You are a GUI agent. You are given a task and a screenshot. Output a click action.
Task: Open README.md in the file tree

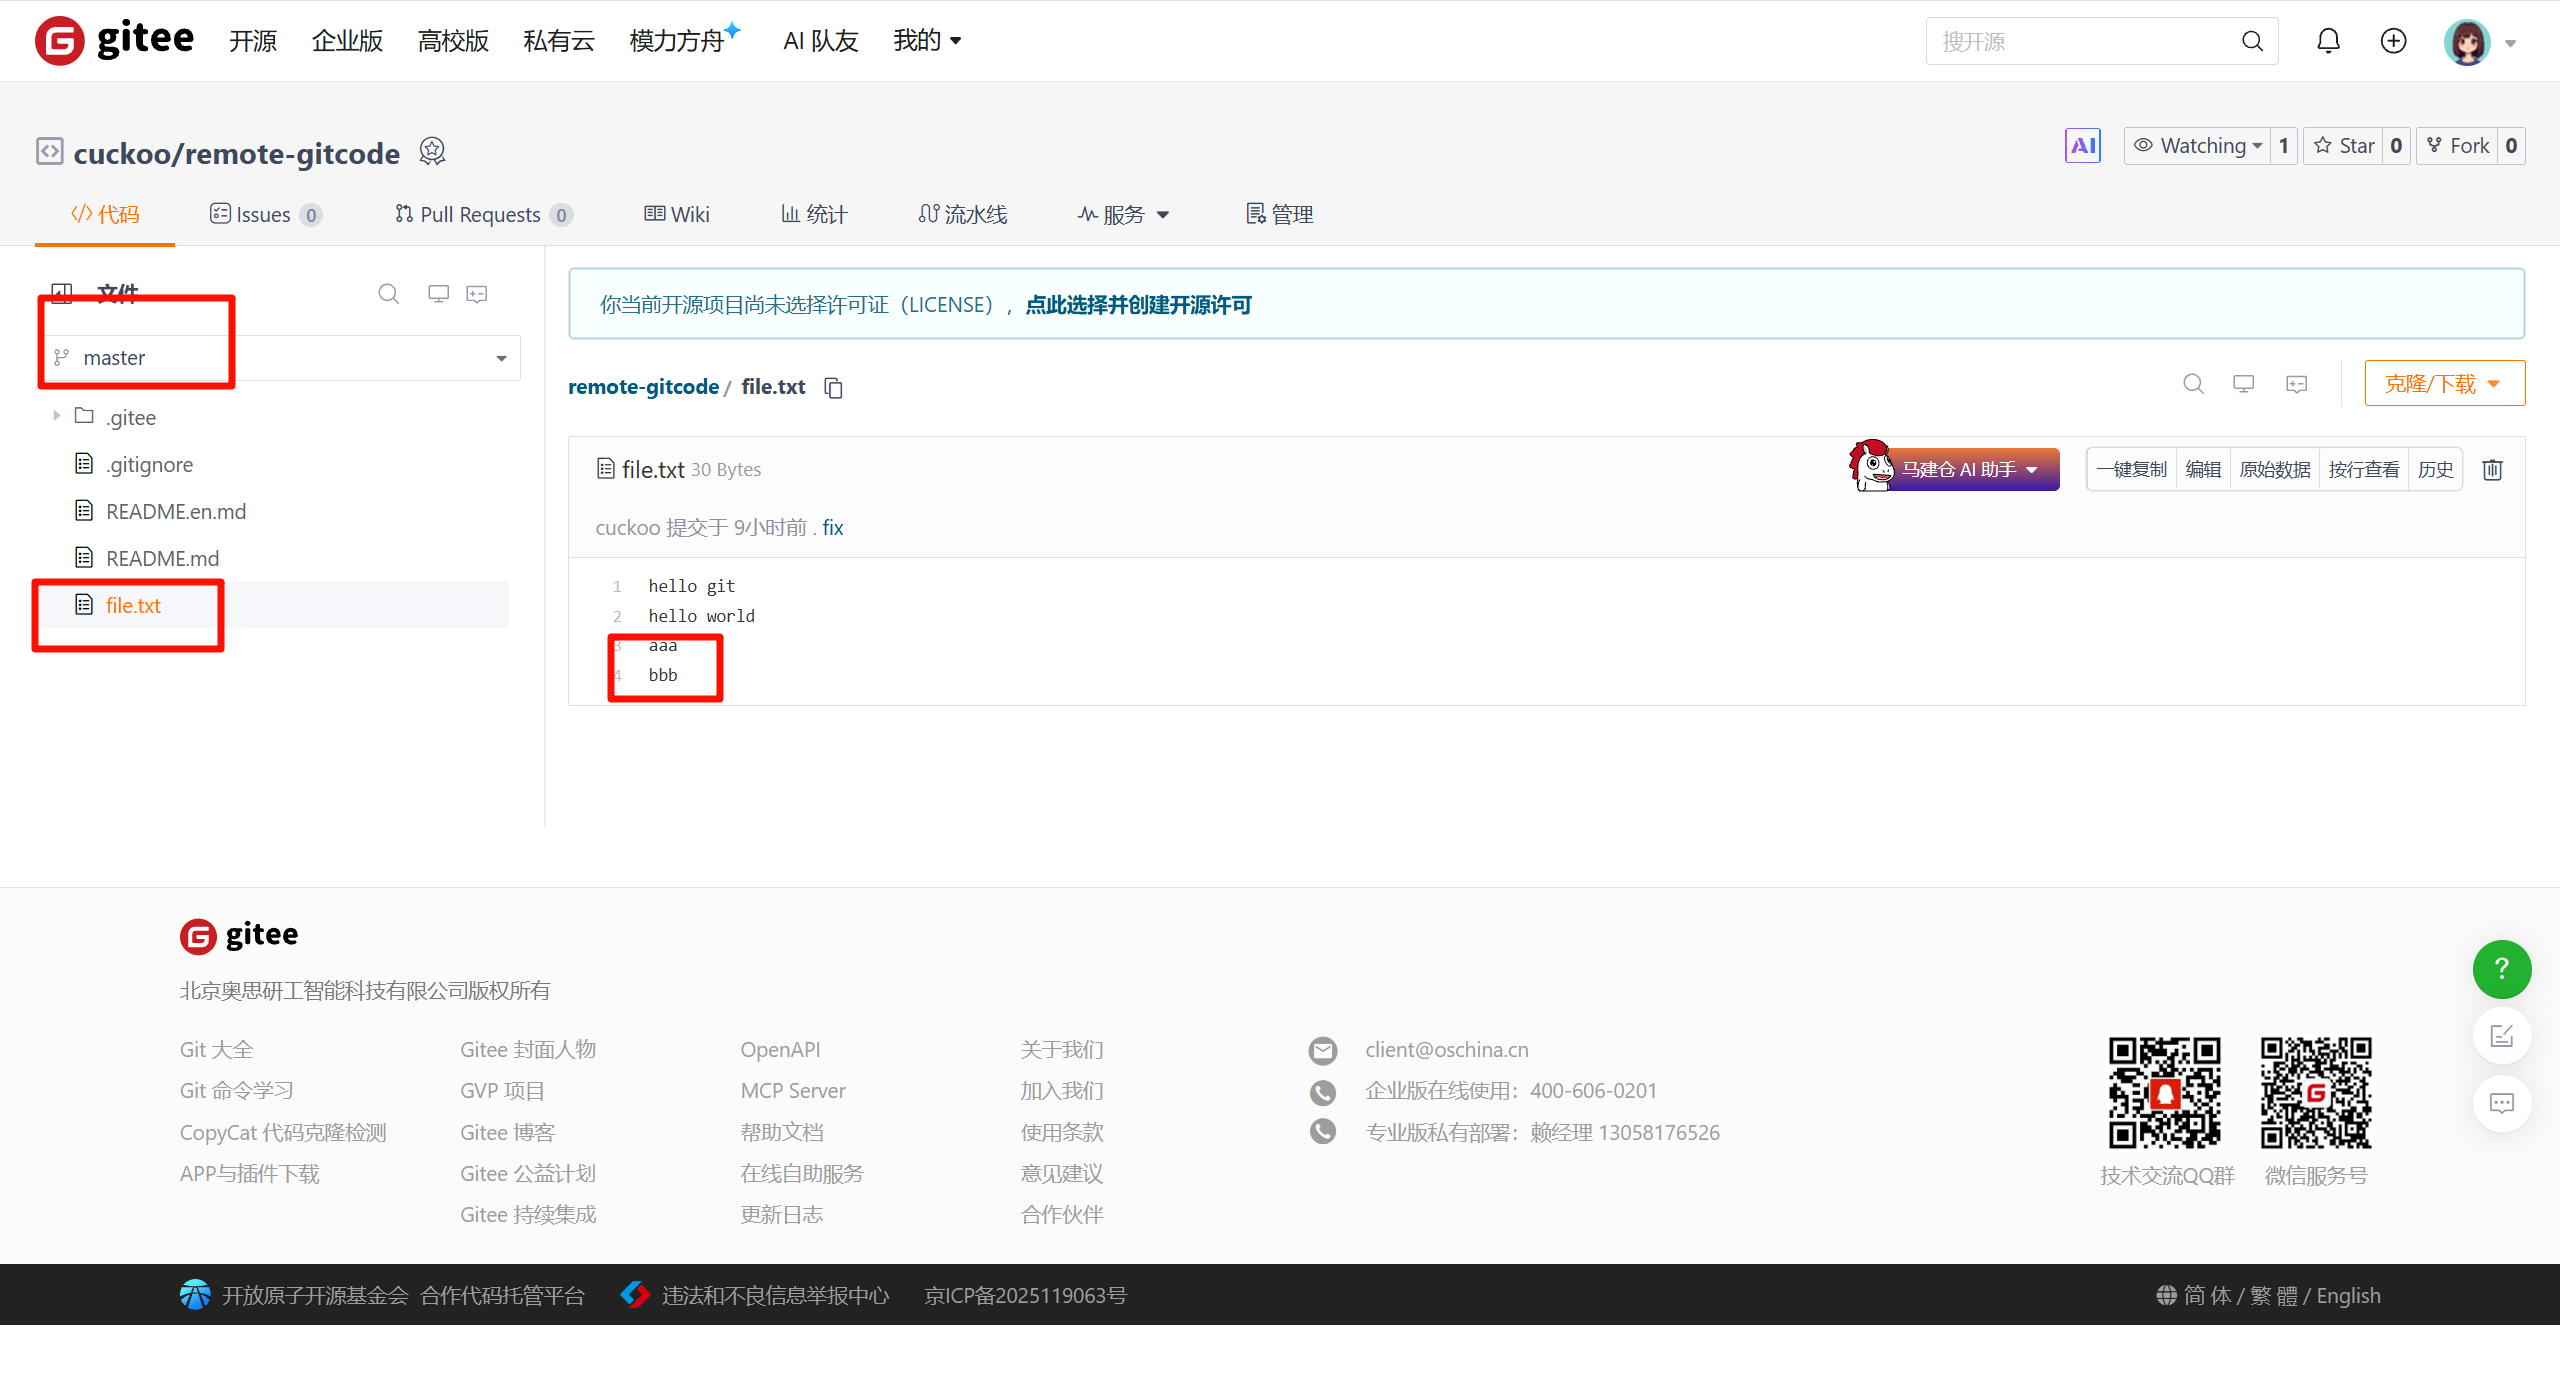[162, 559]
